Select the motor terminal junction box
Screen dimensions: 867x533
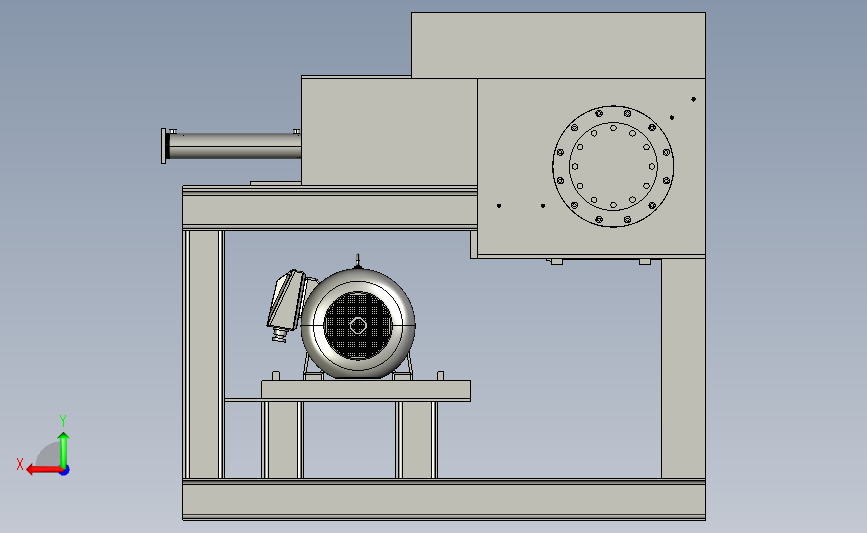[x=286, y=303]
